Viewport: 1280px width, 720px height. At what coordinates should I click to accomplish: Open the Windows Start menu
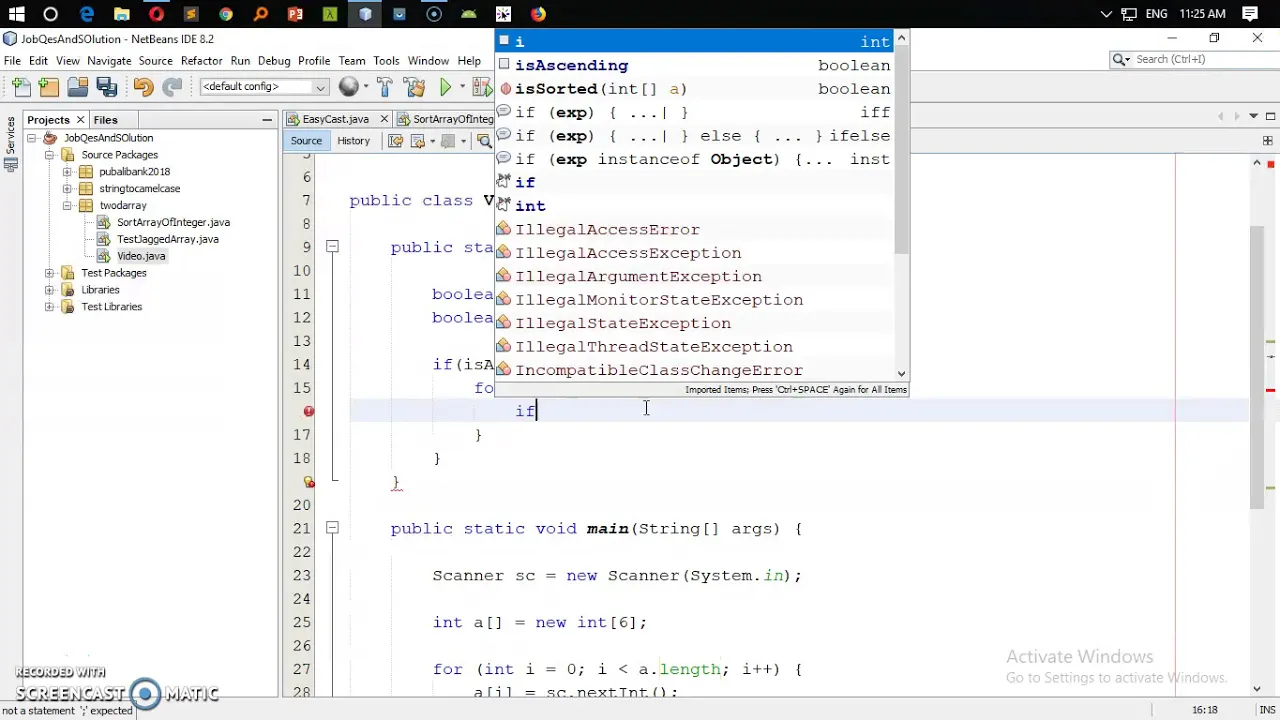16,14
